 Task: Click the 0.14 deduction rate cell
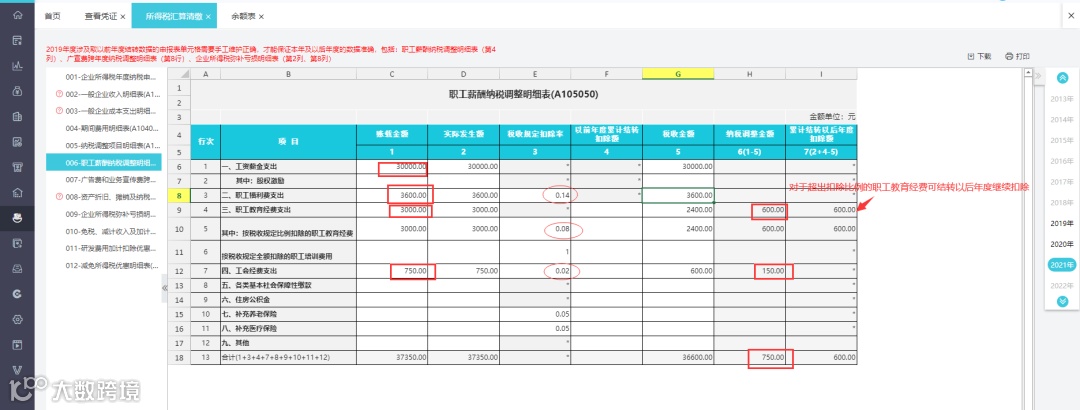coord(535,196)
